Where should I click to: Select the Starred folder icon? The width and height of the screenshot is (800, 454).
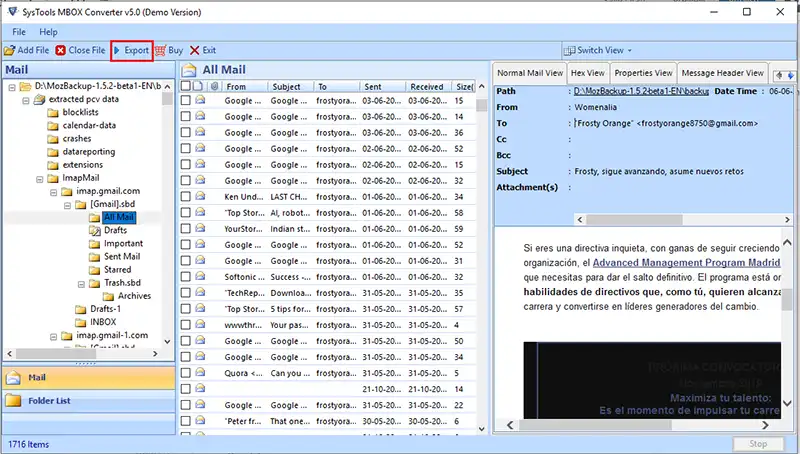94,270
